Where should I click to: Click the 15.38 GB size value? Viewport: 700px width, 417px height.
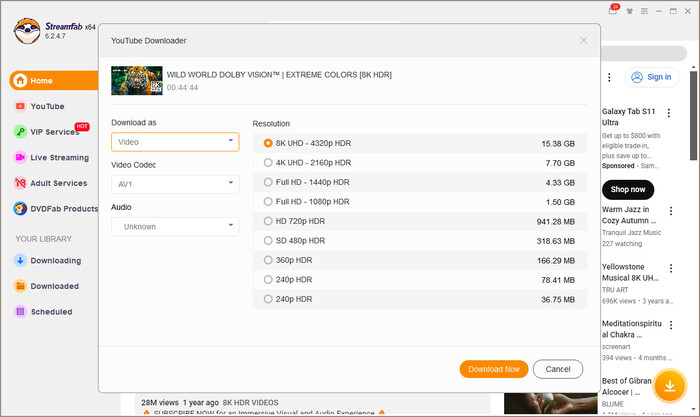558,144
